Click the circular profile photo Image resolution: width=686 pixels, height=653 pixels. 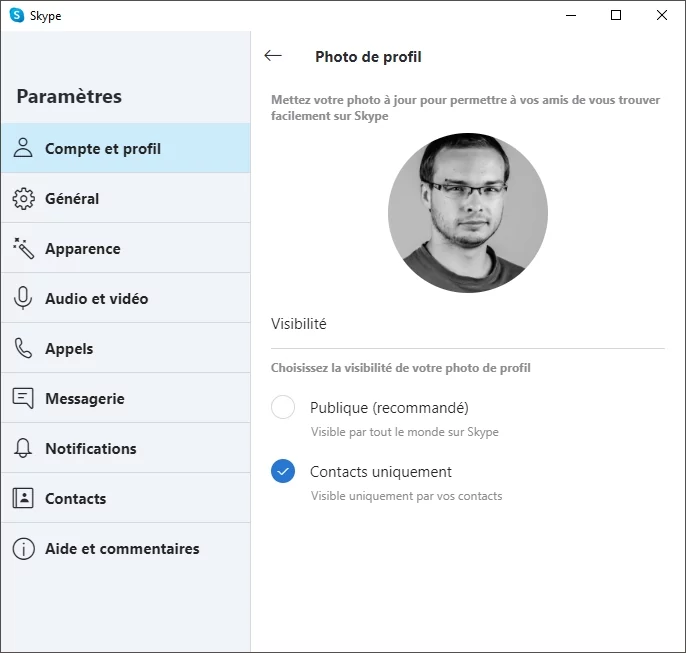468,213
